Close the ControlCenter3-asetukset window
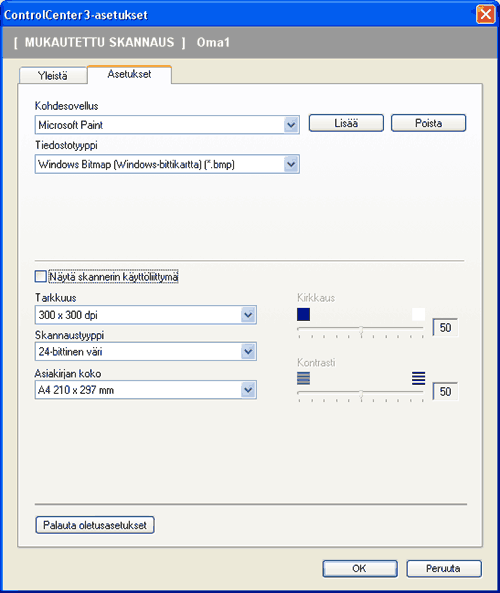The image size is (500, 593). coord(486,15)
